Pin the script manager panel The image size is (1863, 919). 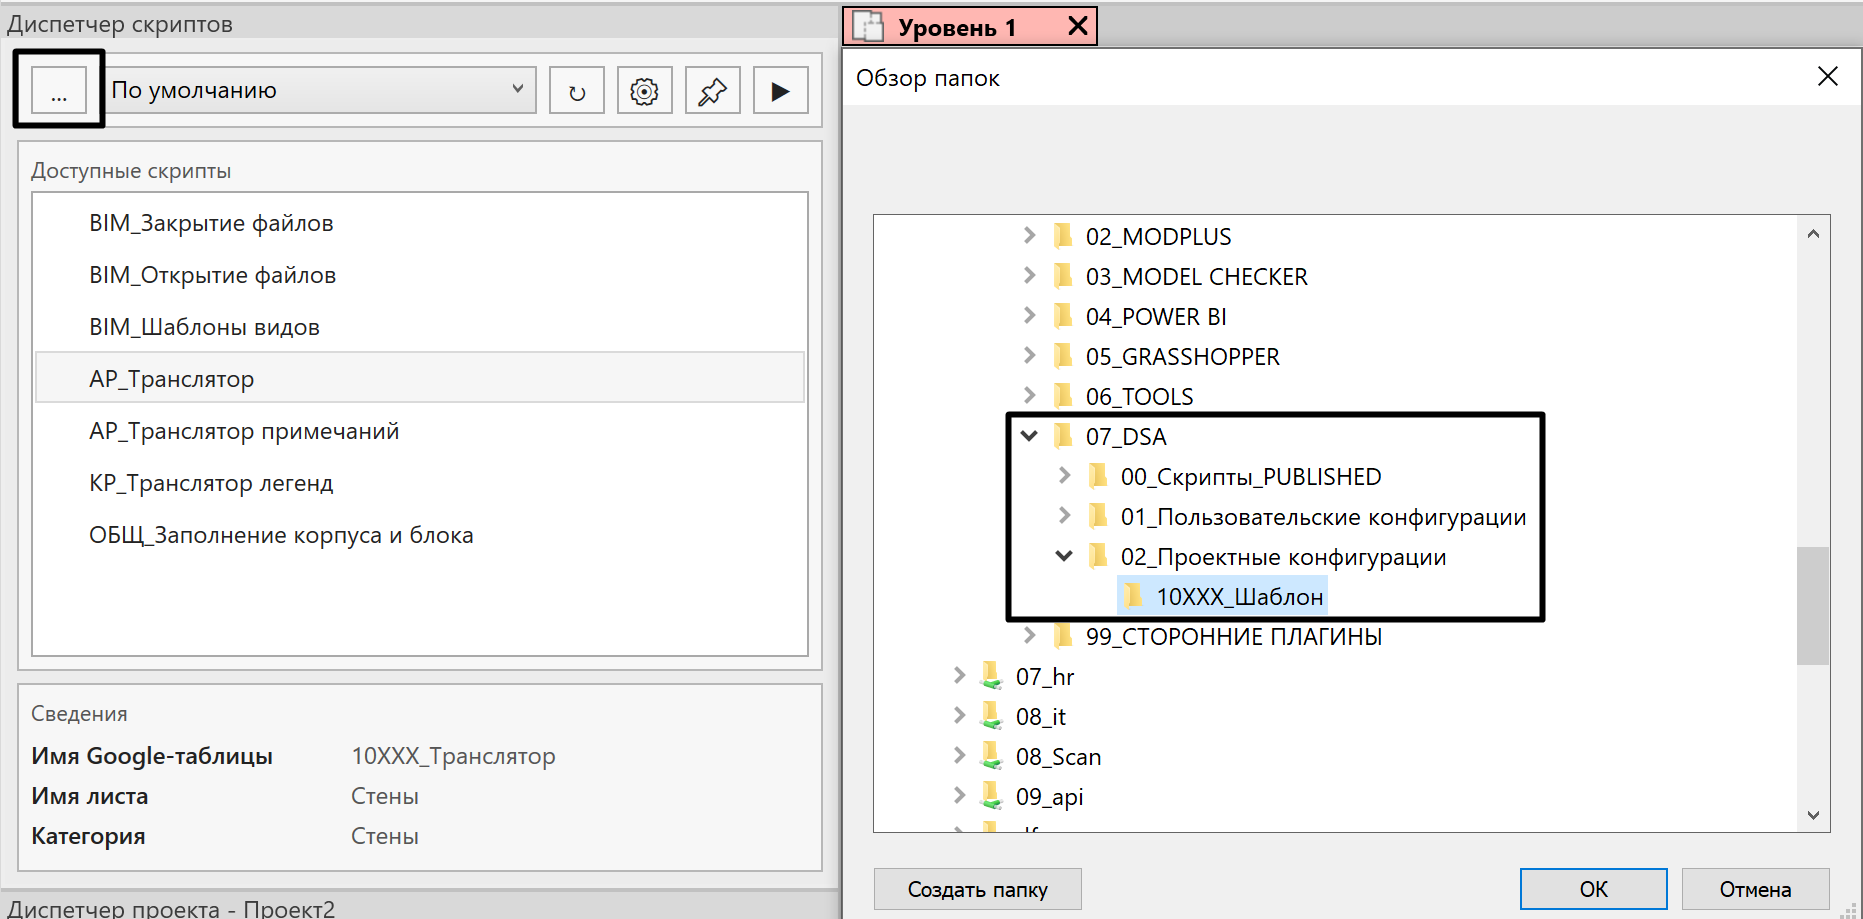click(713, 91)
